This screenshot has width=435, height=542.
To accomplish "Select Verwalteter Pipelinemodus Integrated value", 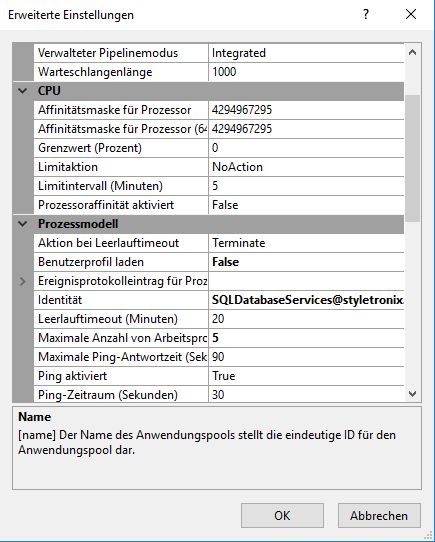I will tap(306, 53).
